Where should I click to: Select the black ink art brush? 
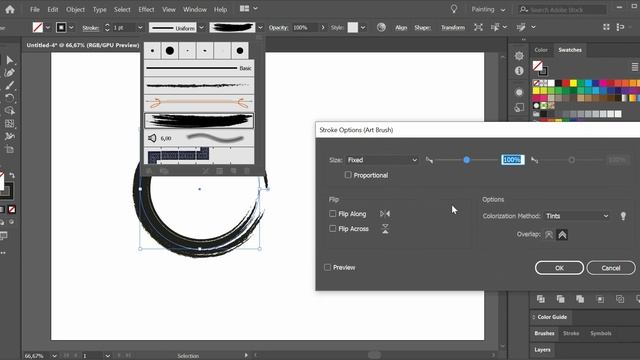click(x=199, y=120)
